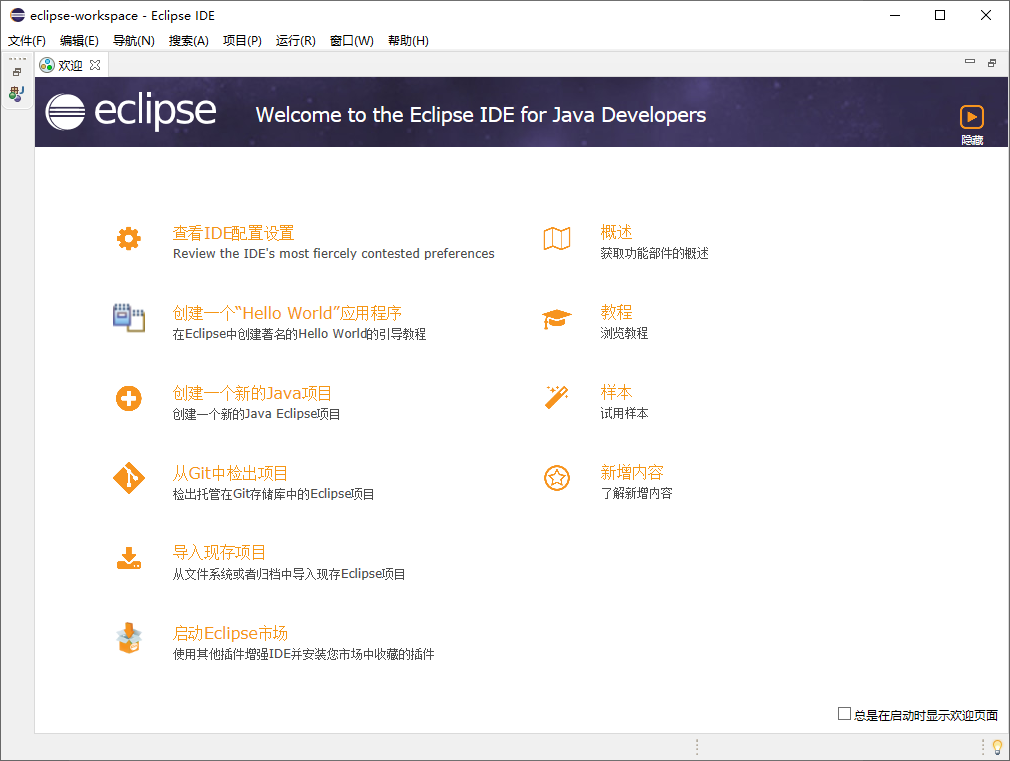Click the Overview map icon
The height and width of the screenshot is (761, 1010).
point(557,238)
